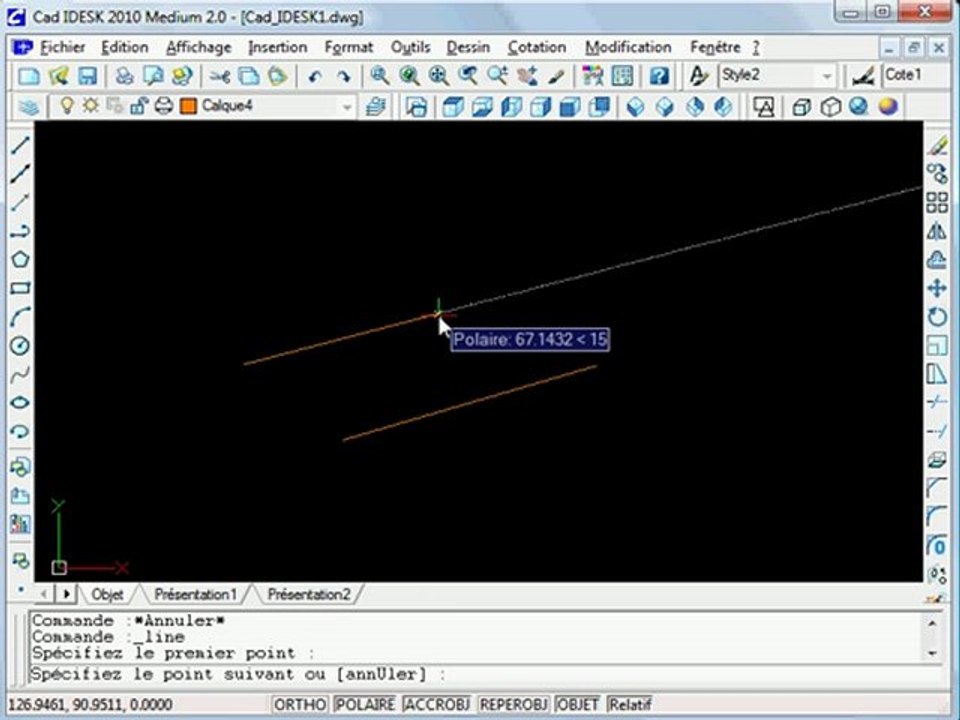Screen dimensions: 960x720
Task: Toggle REPEROBJ object tracking
Action: (x=513, y=705)
